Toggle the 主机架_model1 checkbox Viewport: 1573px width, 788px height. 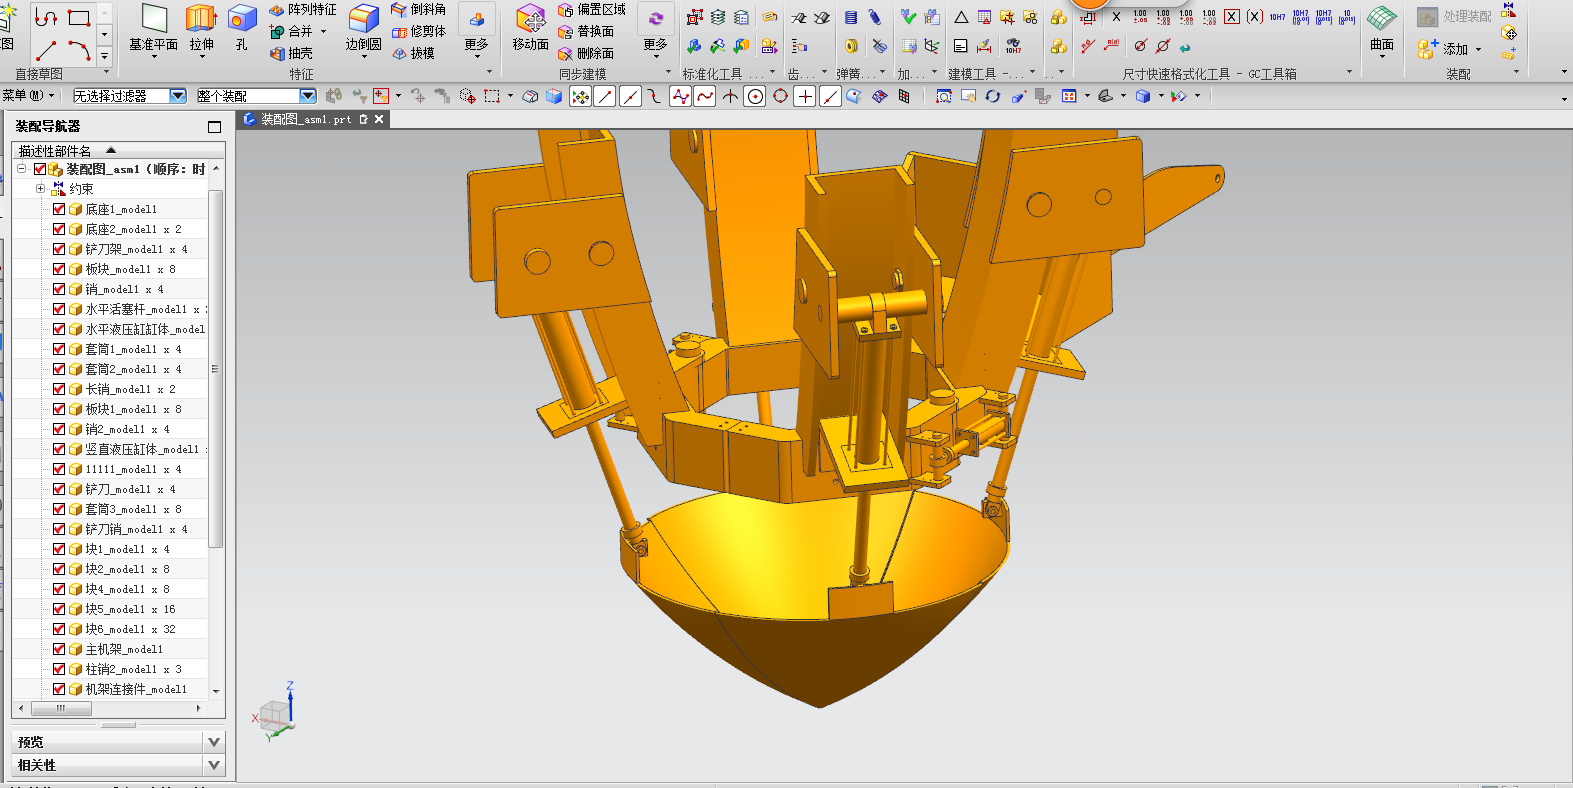click(x=59, y=649)
